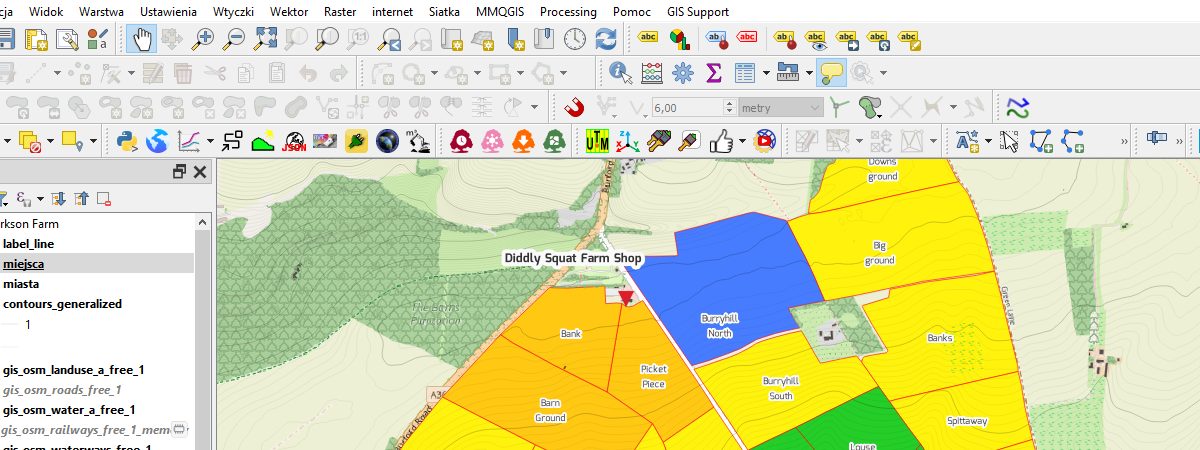Expand the attribute table dropdown arrow
The height and width of the screenshot is (450, 1200).
(766, 72)
